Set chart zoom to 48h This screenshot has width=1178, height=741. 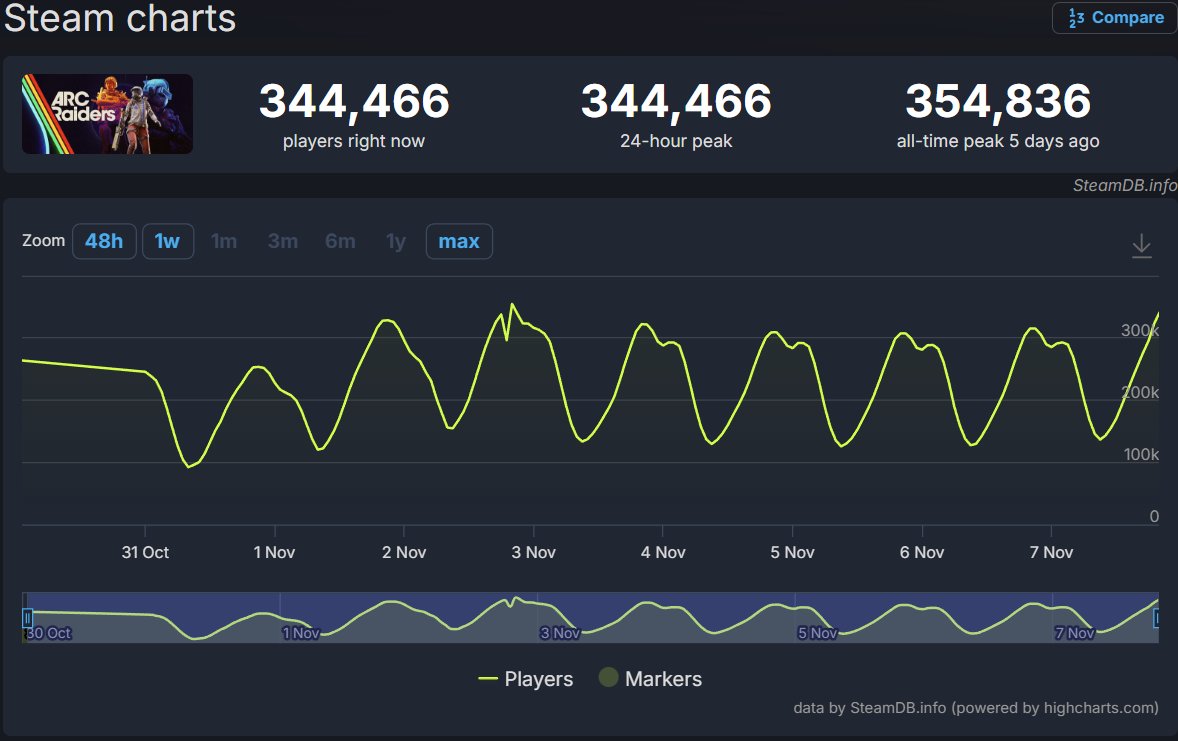click(104, 241)
